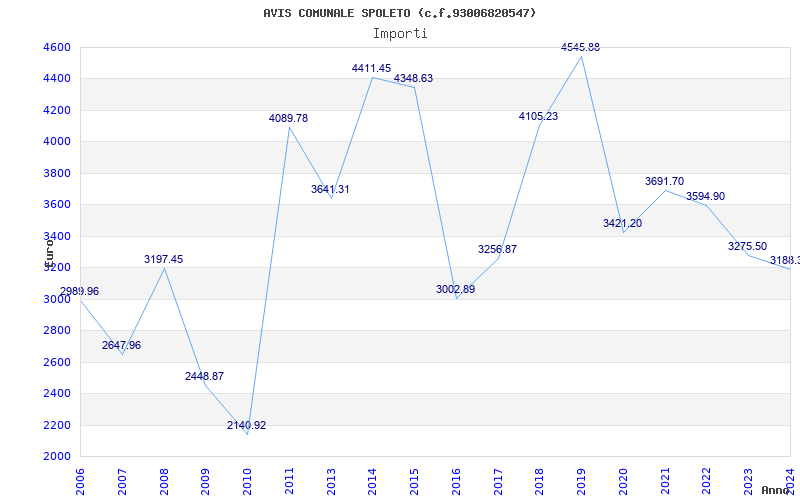
Task: Select the 2647.96 data label
Action: pyautogui.click(x=121, y=345)
